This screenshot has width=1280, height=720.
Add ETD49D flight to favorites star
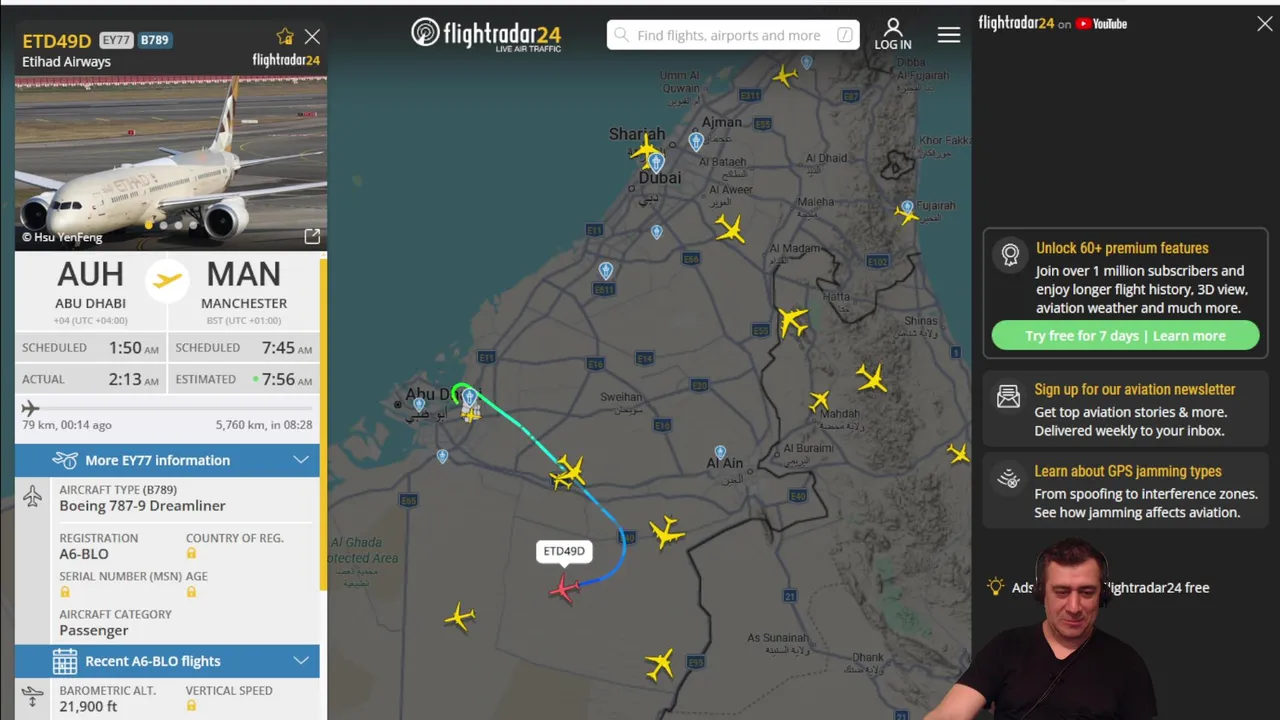point(285,37)
